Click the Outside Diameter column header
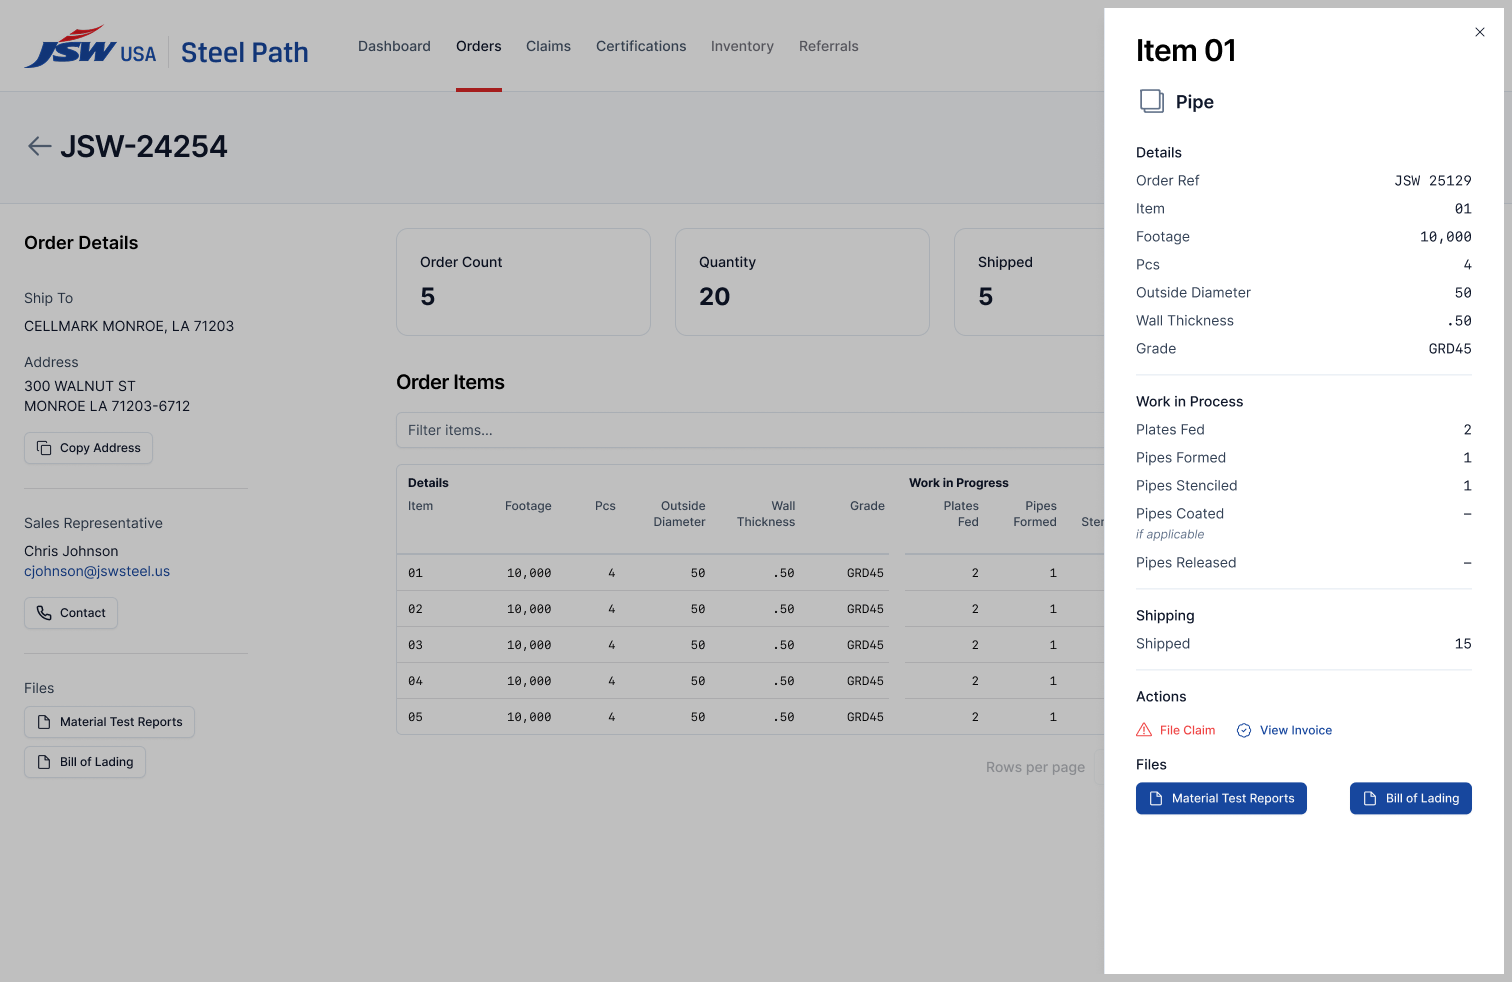Viewport: 1512px width, 982px height. [680, 514]
